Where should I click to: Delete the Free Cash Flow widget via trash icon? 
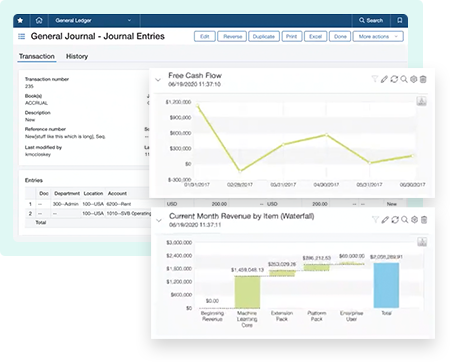(x=423, y=79)
